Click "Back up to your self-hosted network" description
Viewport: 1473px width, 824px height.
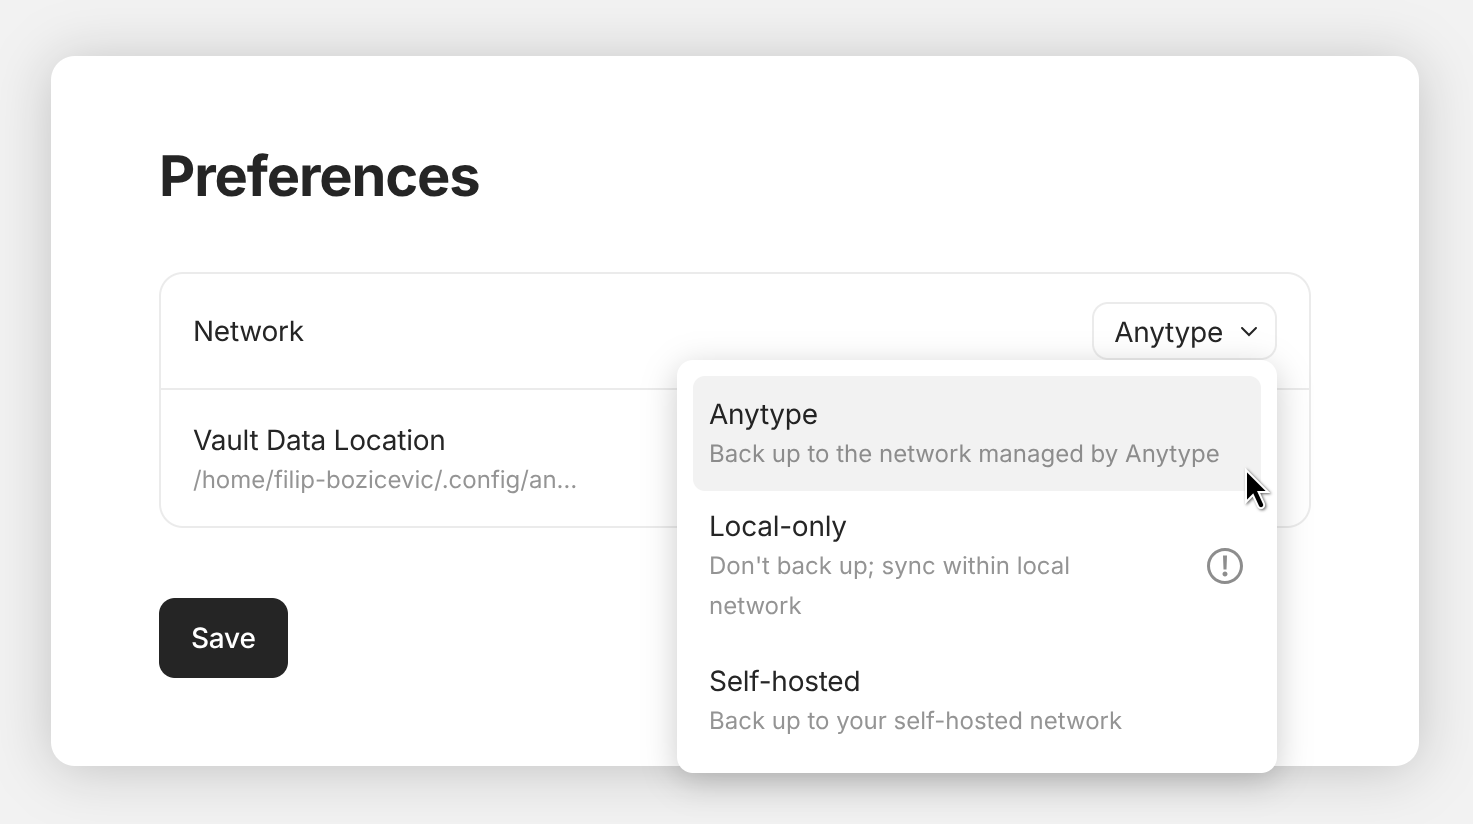[x=915, y=721]
